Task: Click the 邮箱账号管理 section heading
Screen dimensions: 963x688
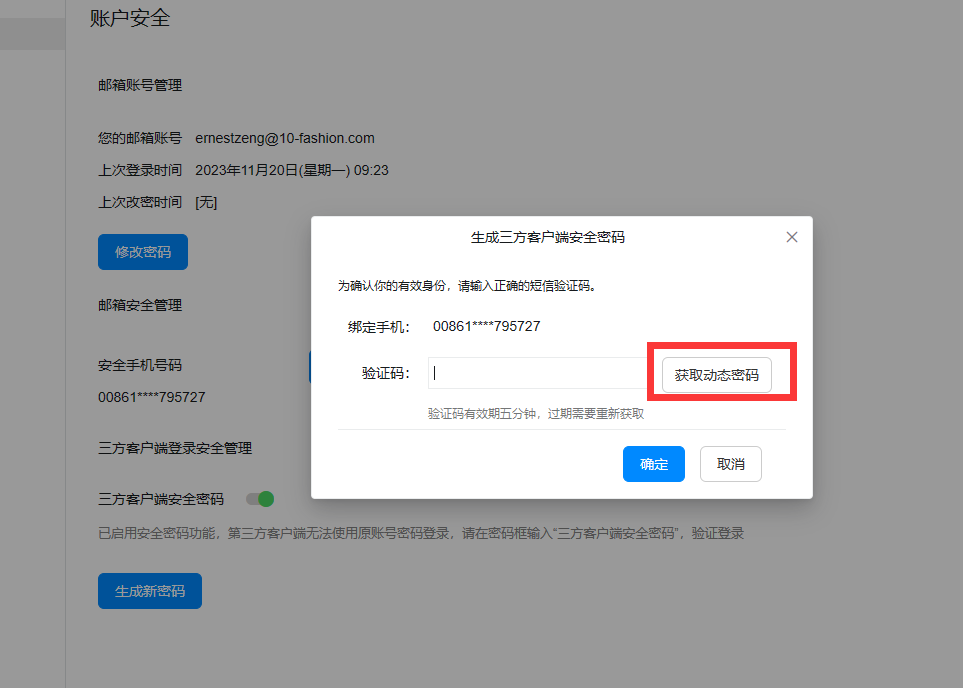Action: click(140, 85)
